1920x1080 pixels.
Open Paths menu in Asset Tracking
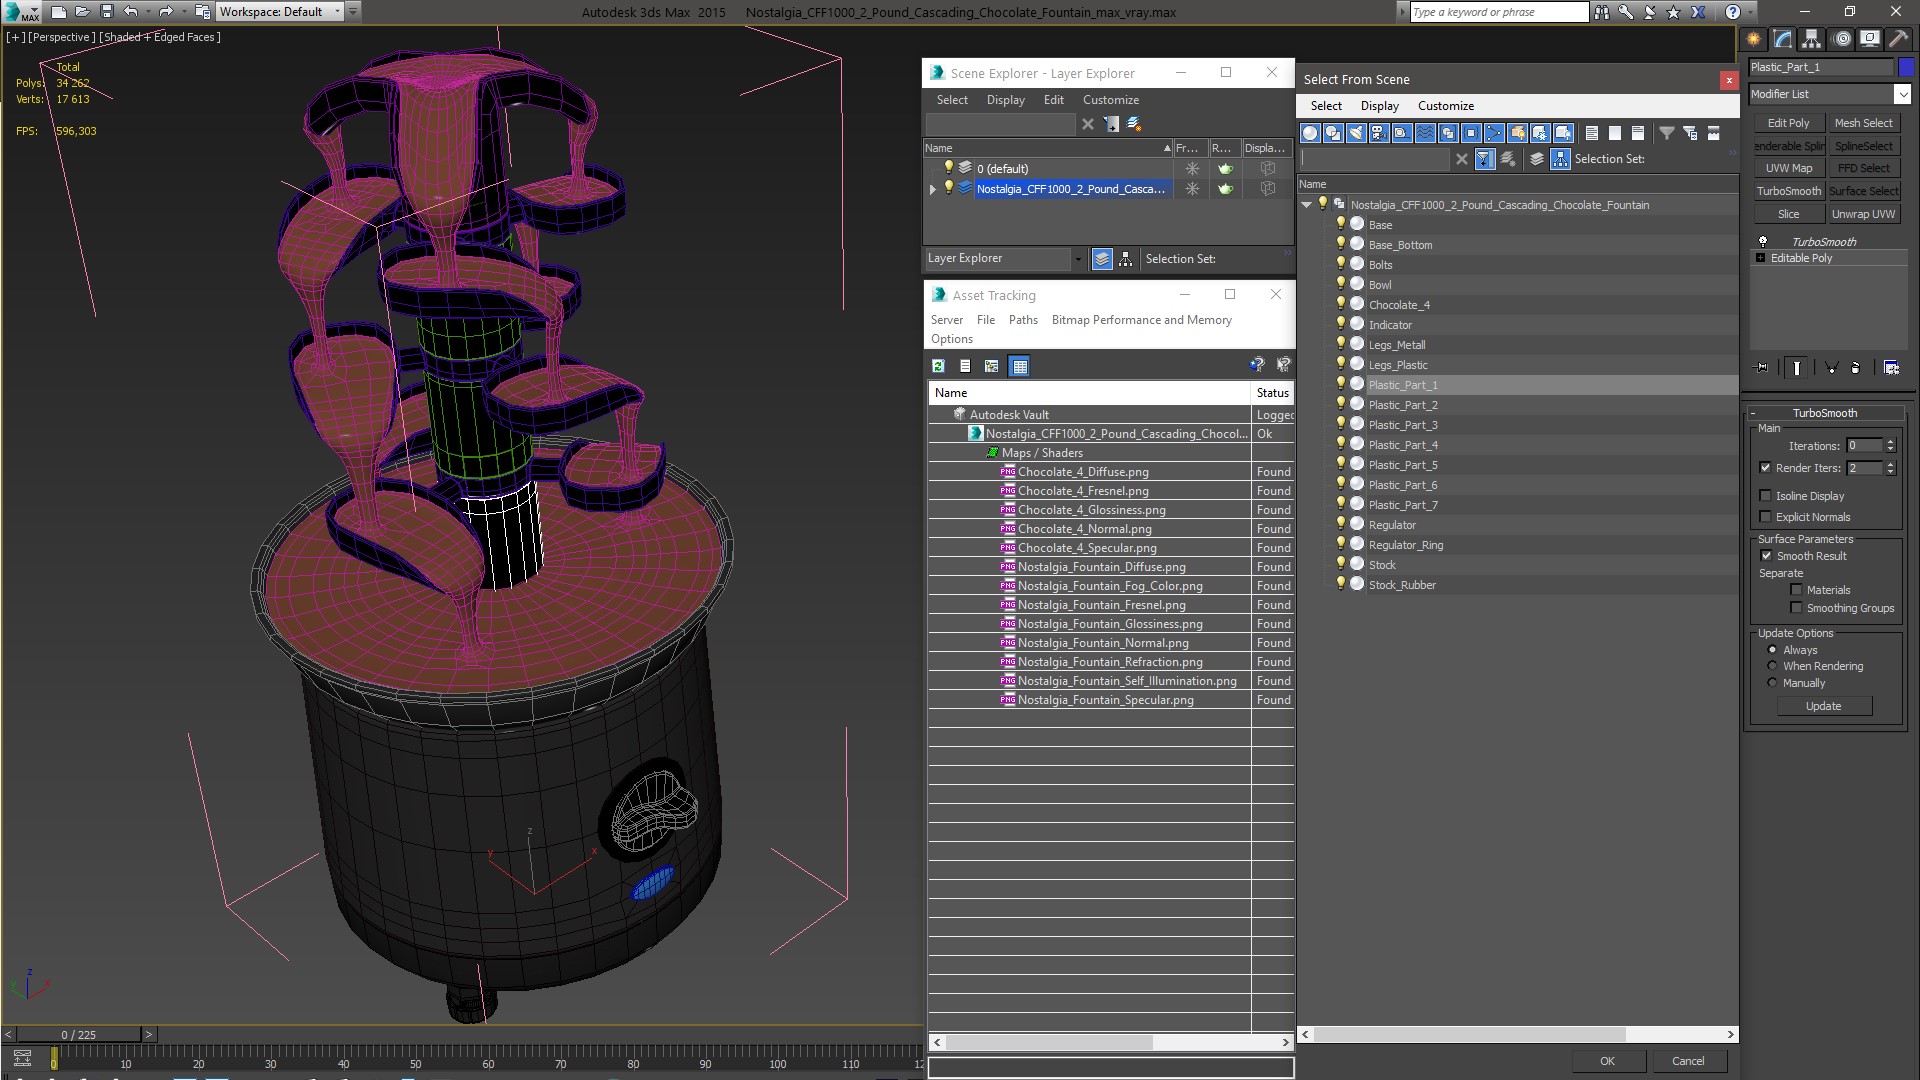point(1023,320)
